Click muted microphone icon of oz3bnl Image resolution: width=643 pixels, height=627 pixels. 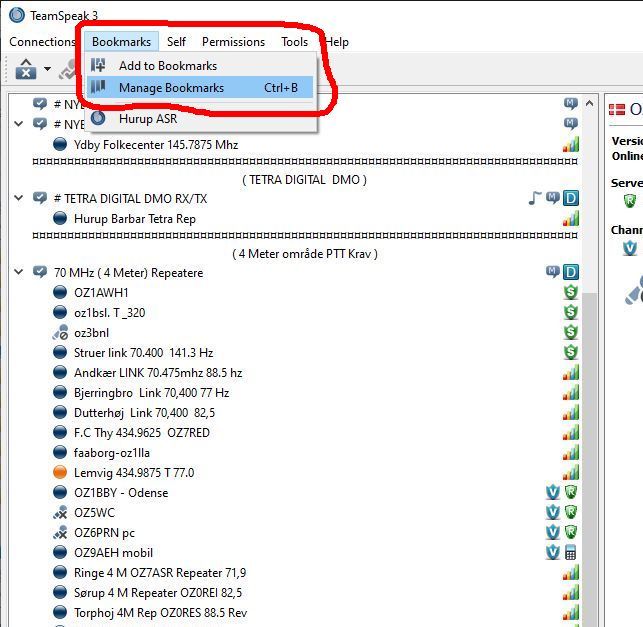[x=60, y=333]
